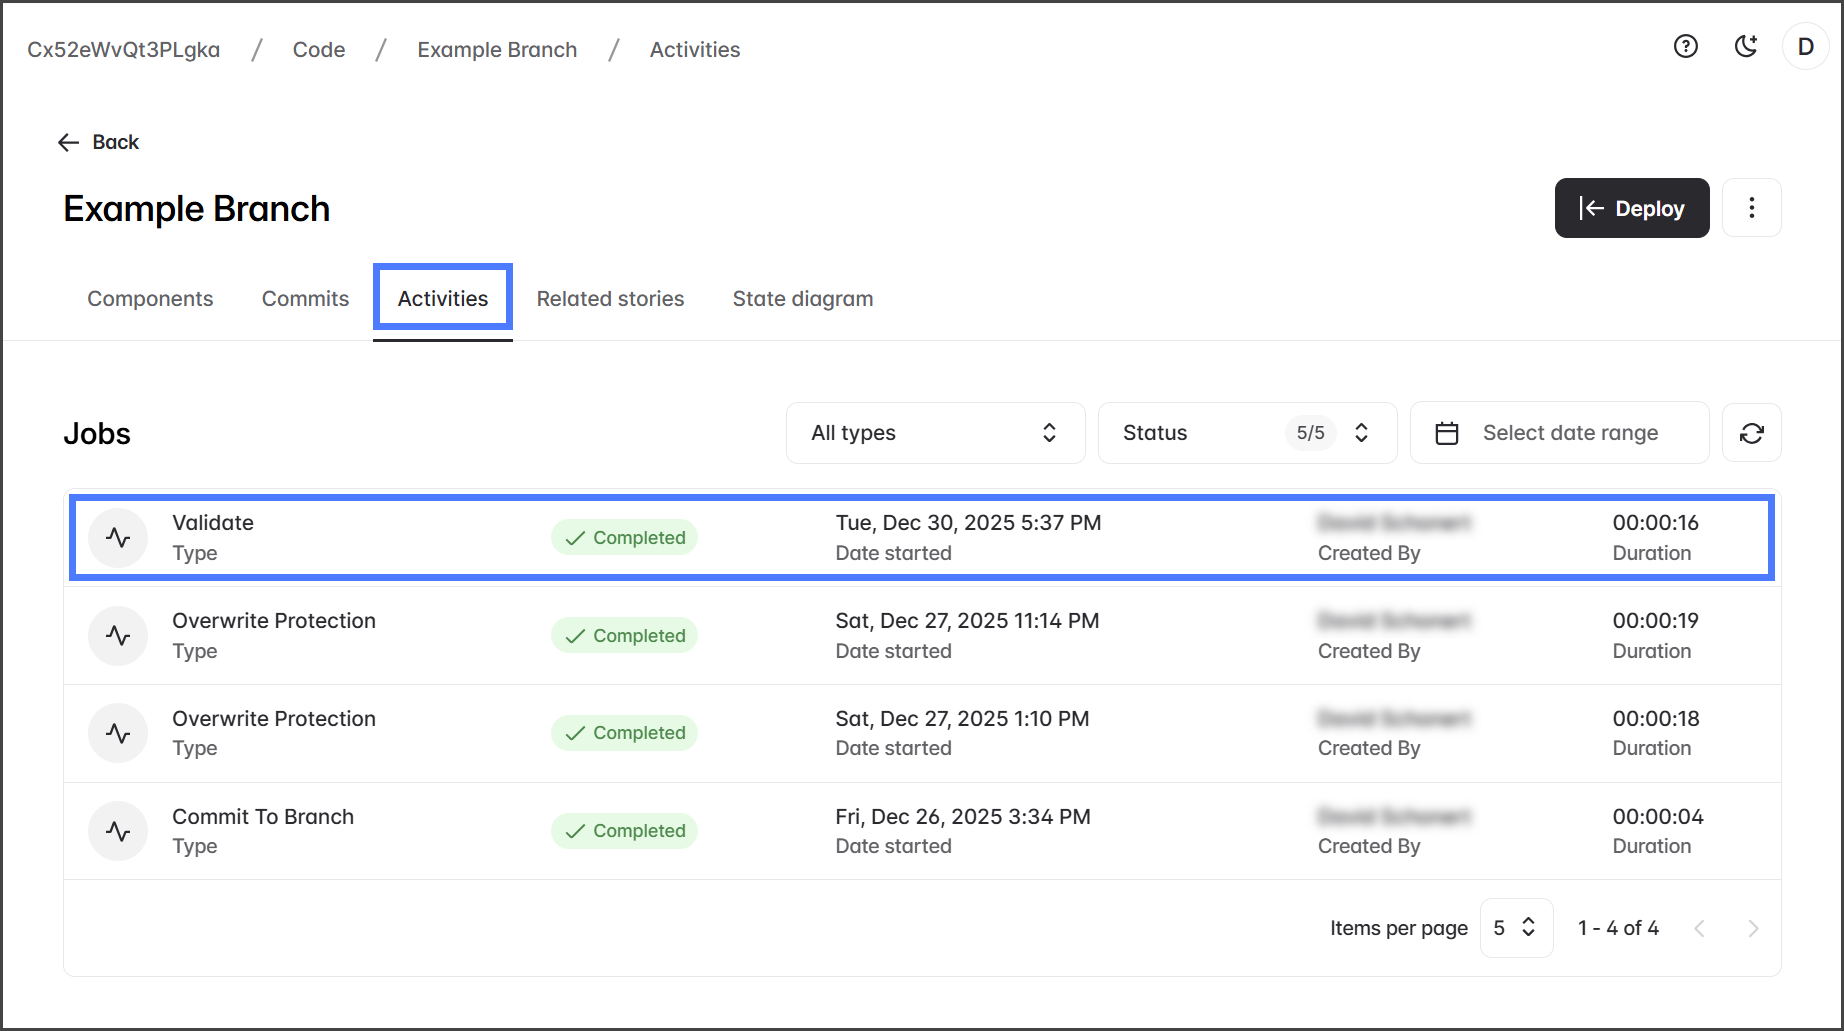Switch to the Related stories tab
This screenshot has width=1844, height=1031.
pyautogui.click(x=610, y=299)
